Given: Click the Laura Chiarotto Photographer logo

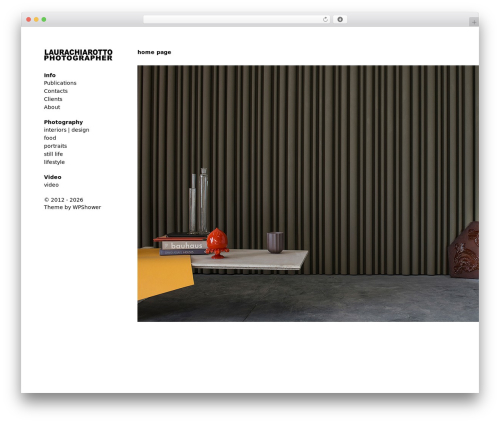Looking at the screenshot, I should coord(78,55).
